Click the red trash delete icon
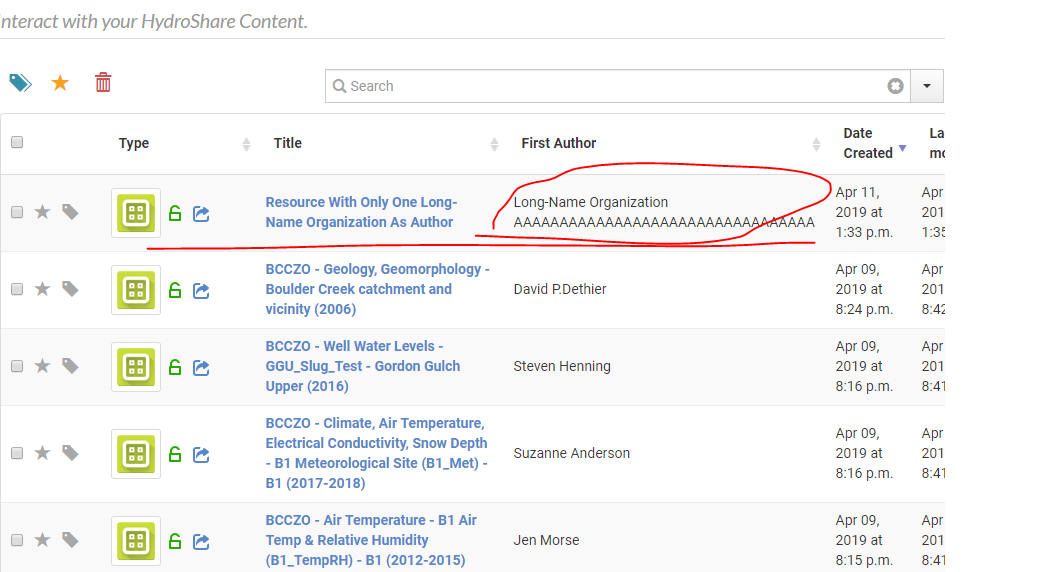The image size is (1041, 572). point(103,82)
